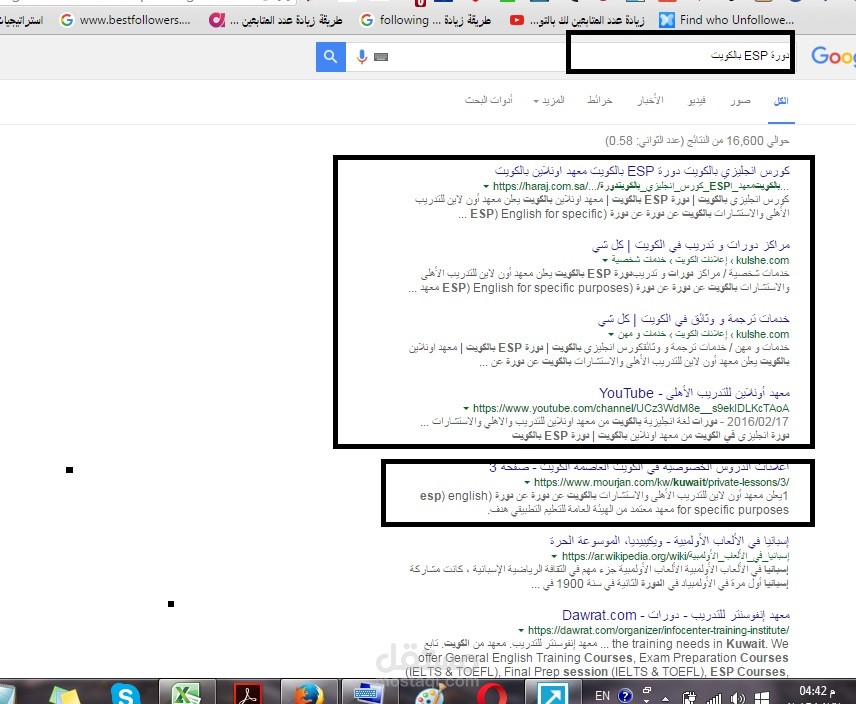Open the www.bestfollowers bookmark
The height and width of the screenshot is (704, 856).
(126, 20)
